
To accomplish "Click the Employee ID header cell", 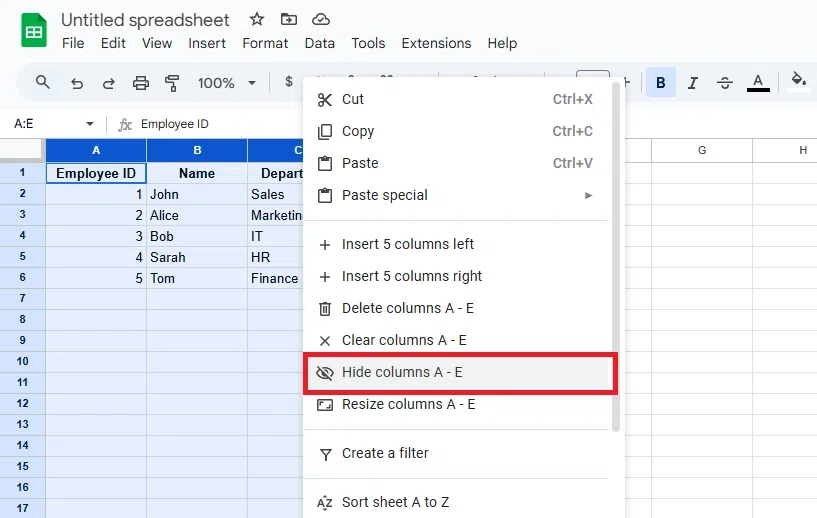I will [x=96, y=173].
